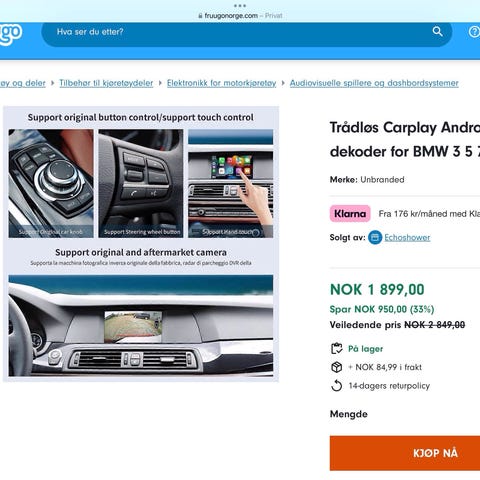The width and height of the screenshot is (480, 480).
Task: Click the main product image
Action: click(141, 244)
